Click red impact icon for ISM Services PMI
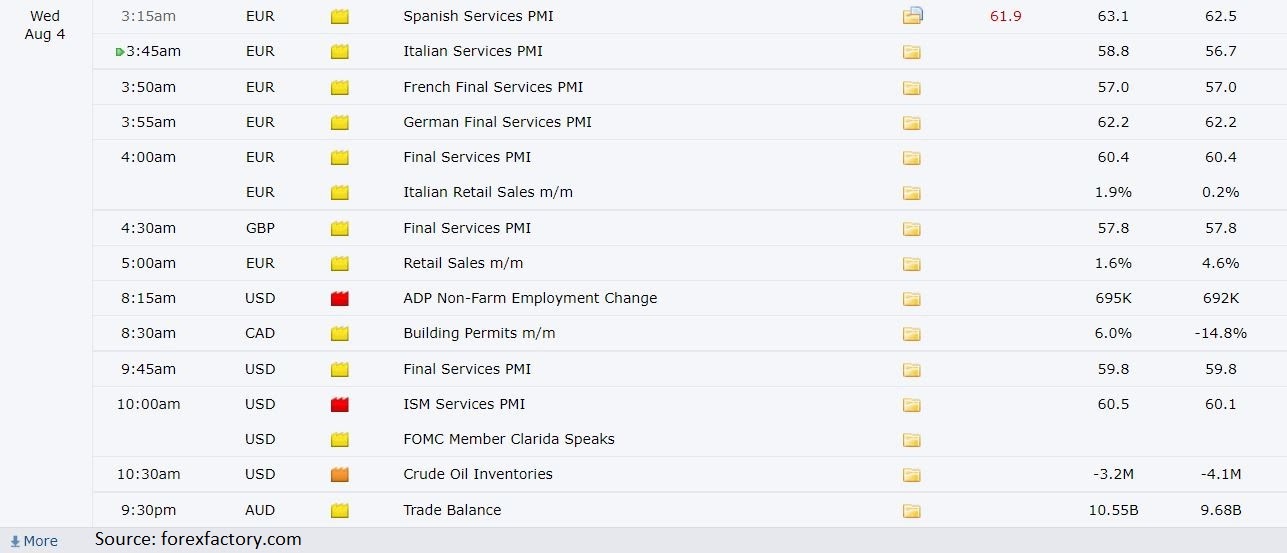This screenshot has width=1287, height=553. (x=339, y=404)
